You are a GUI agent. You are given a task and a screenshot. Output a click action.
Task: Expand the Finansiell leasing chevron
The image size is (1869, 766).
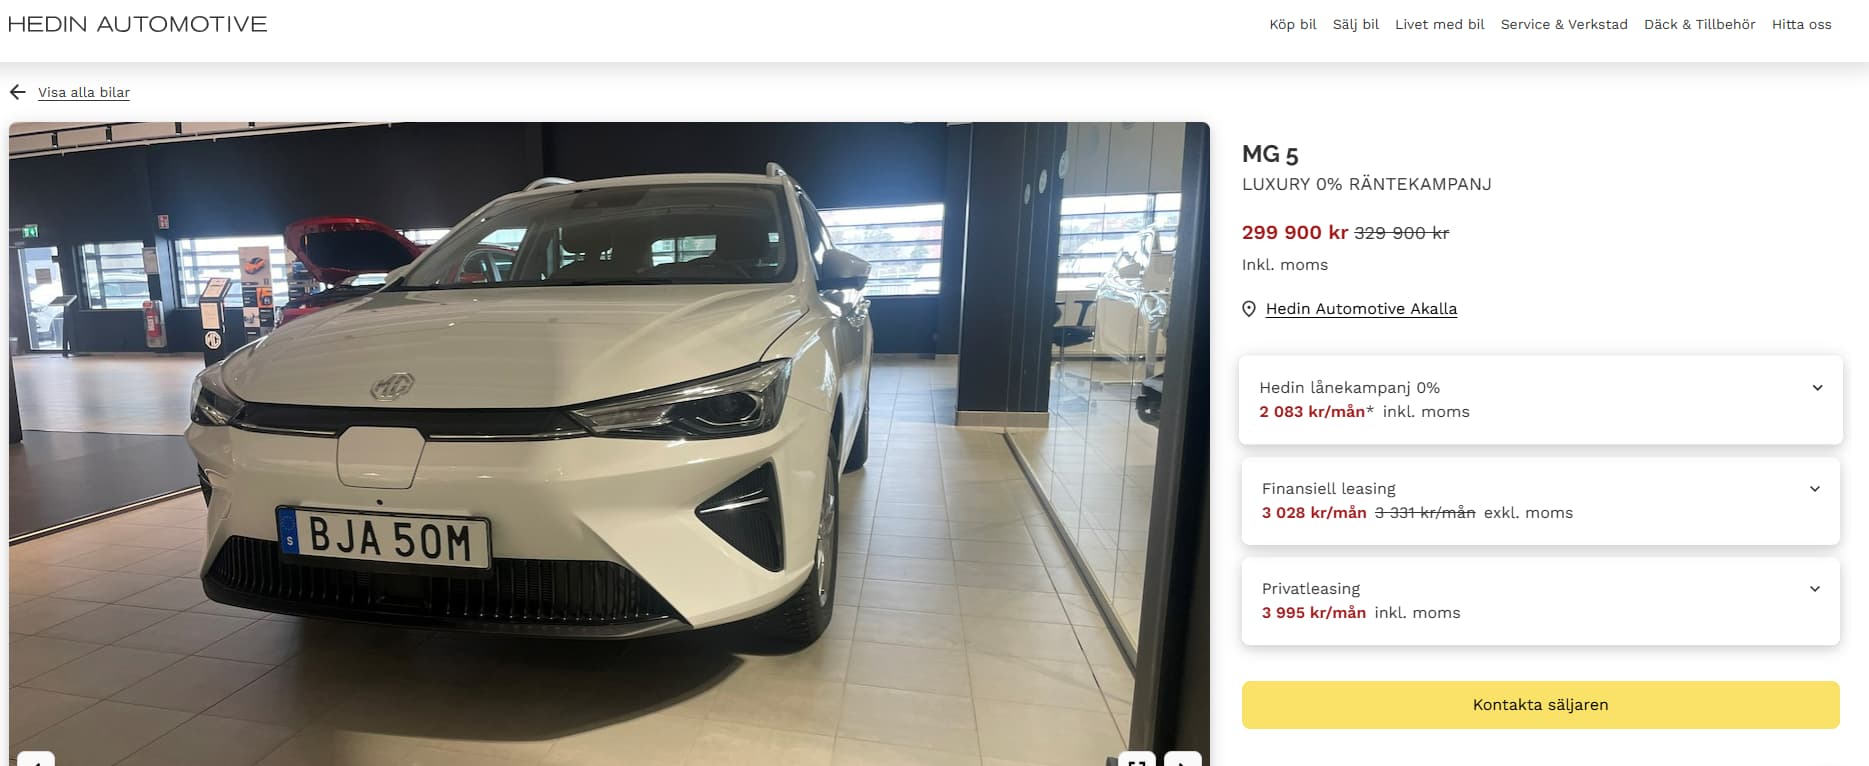[x=1815, y=489]
